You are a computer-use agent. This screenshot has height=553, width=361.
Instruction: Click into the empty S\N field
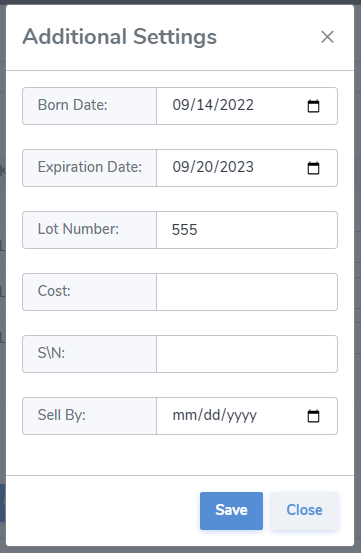(x=247, y=354)
